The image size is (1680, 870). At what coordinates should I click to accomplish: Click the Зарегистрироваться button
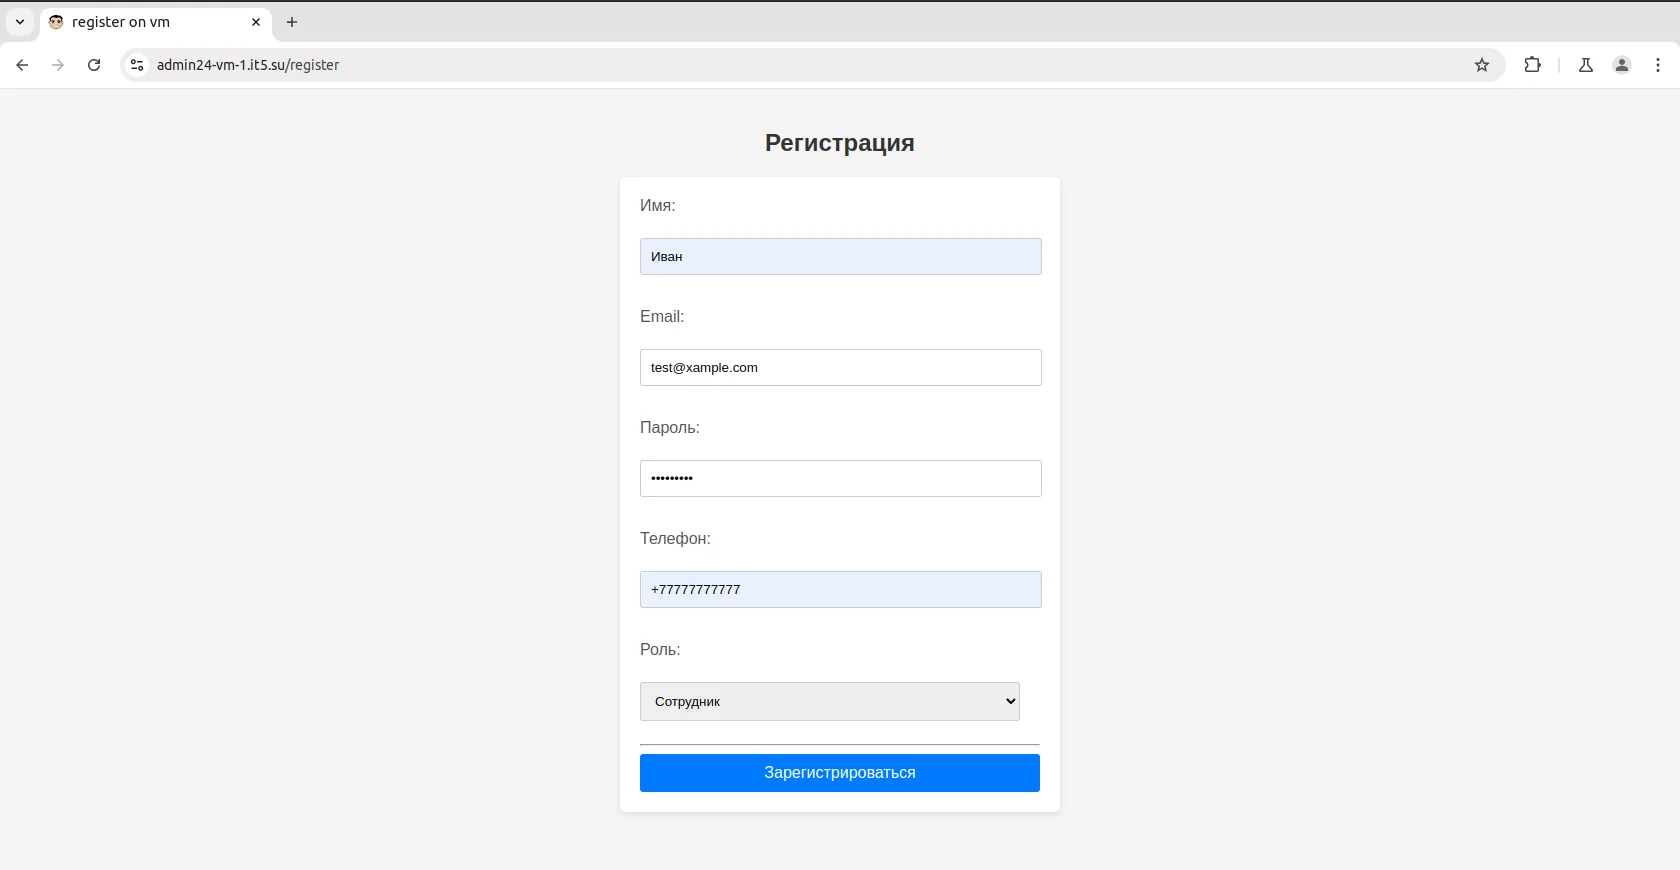tap(840, 773)
